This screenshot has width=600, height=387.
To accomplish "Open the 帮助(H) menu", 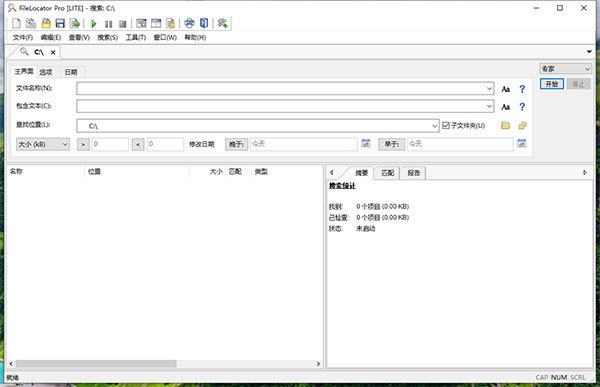I will pyautogui.click(x=195, y=38).
